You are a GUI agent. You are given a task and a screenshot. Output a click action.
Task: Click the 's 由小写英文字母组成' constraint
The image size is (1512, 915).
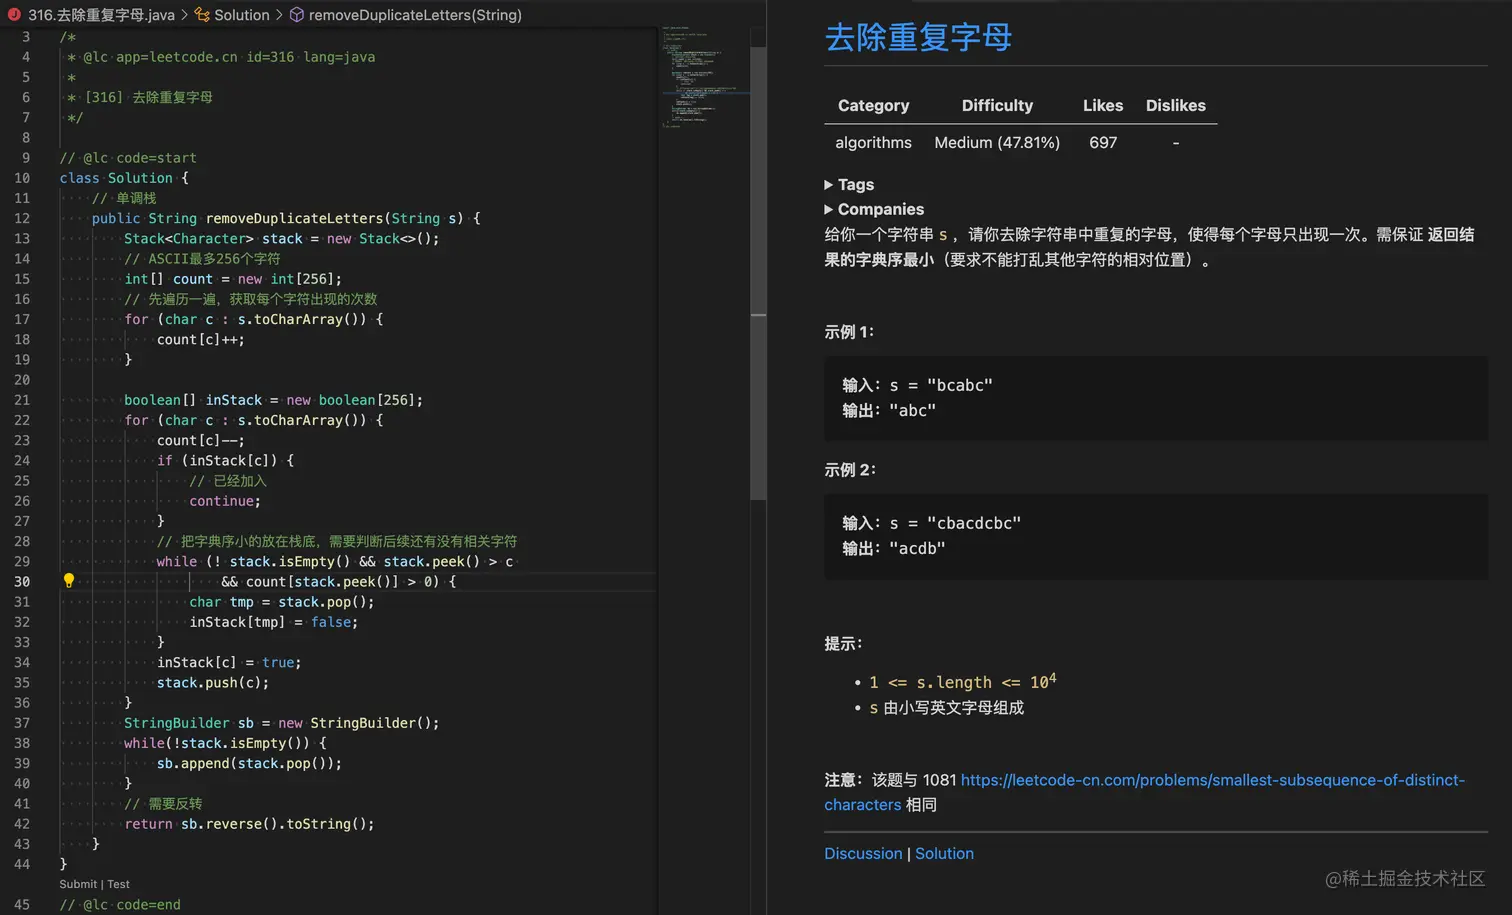coord(946,708)
